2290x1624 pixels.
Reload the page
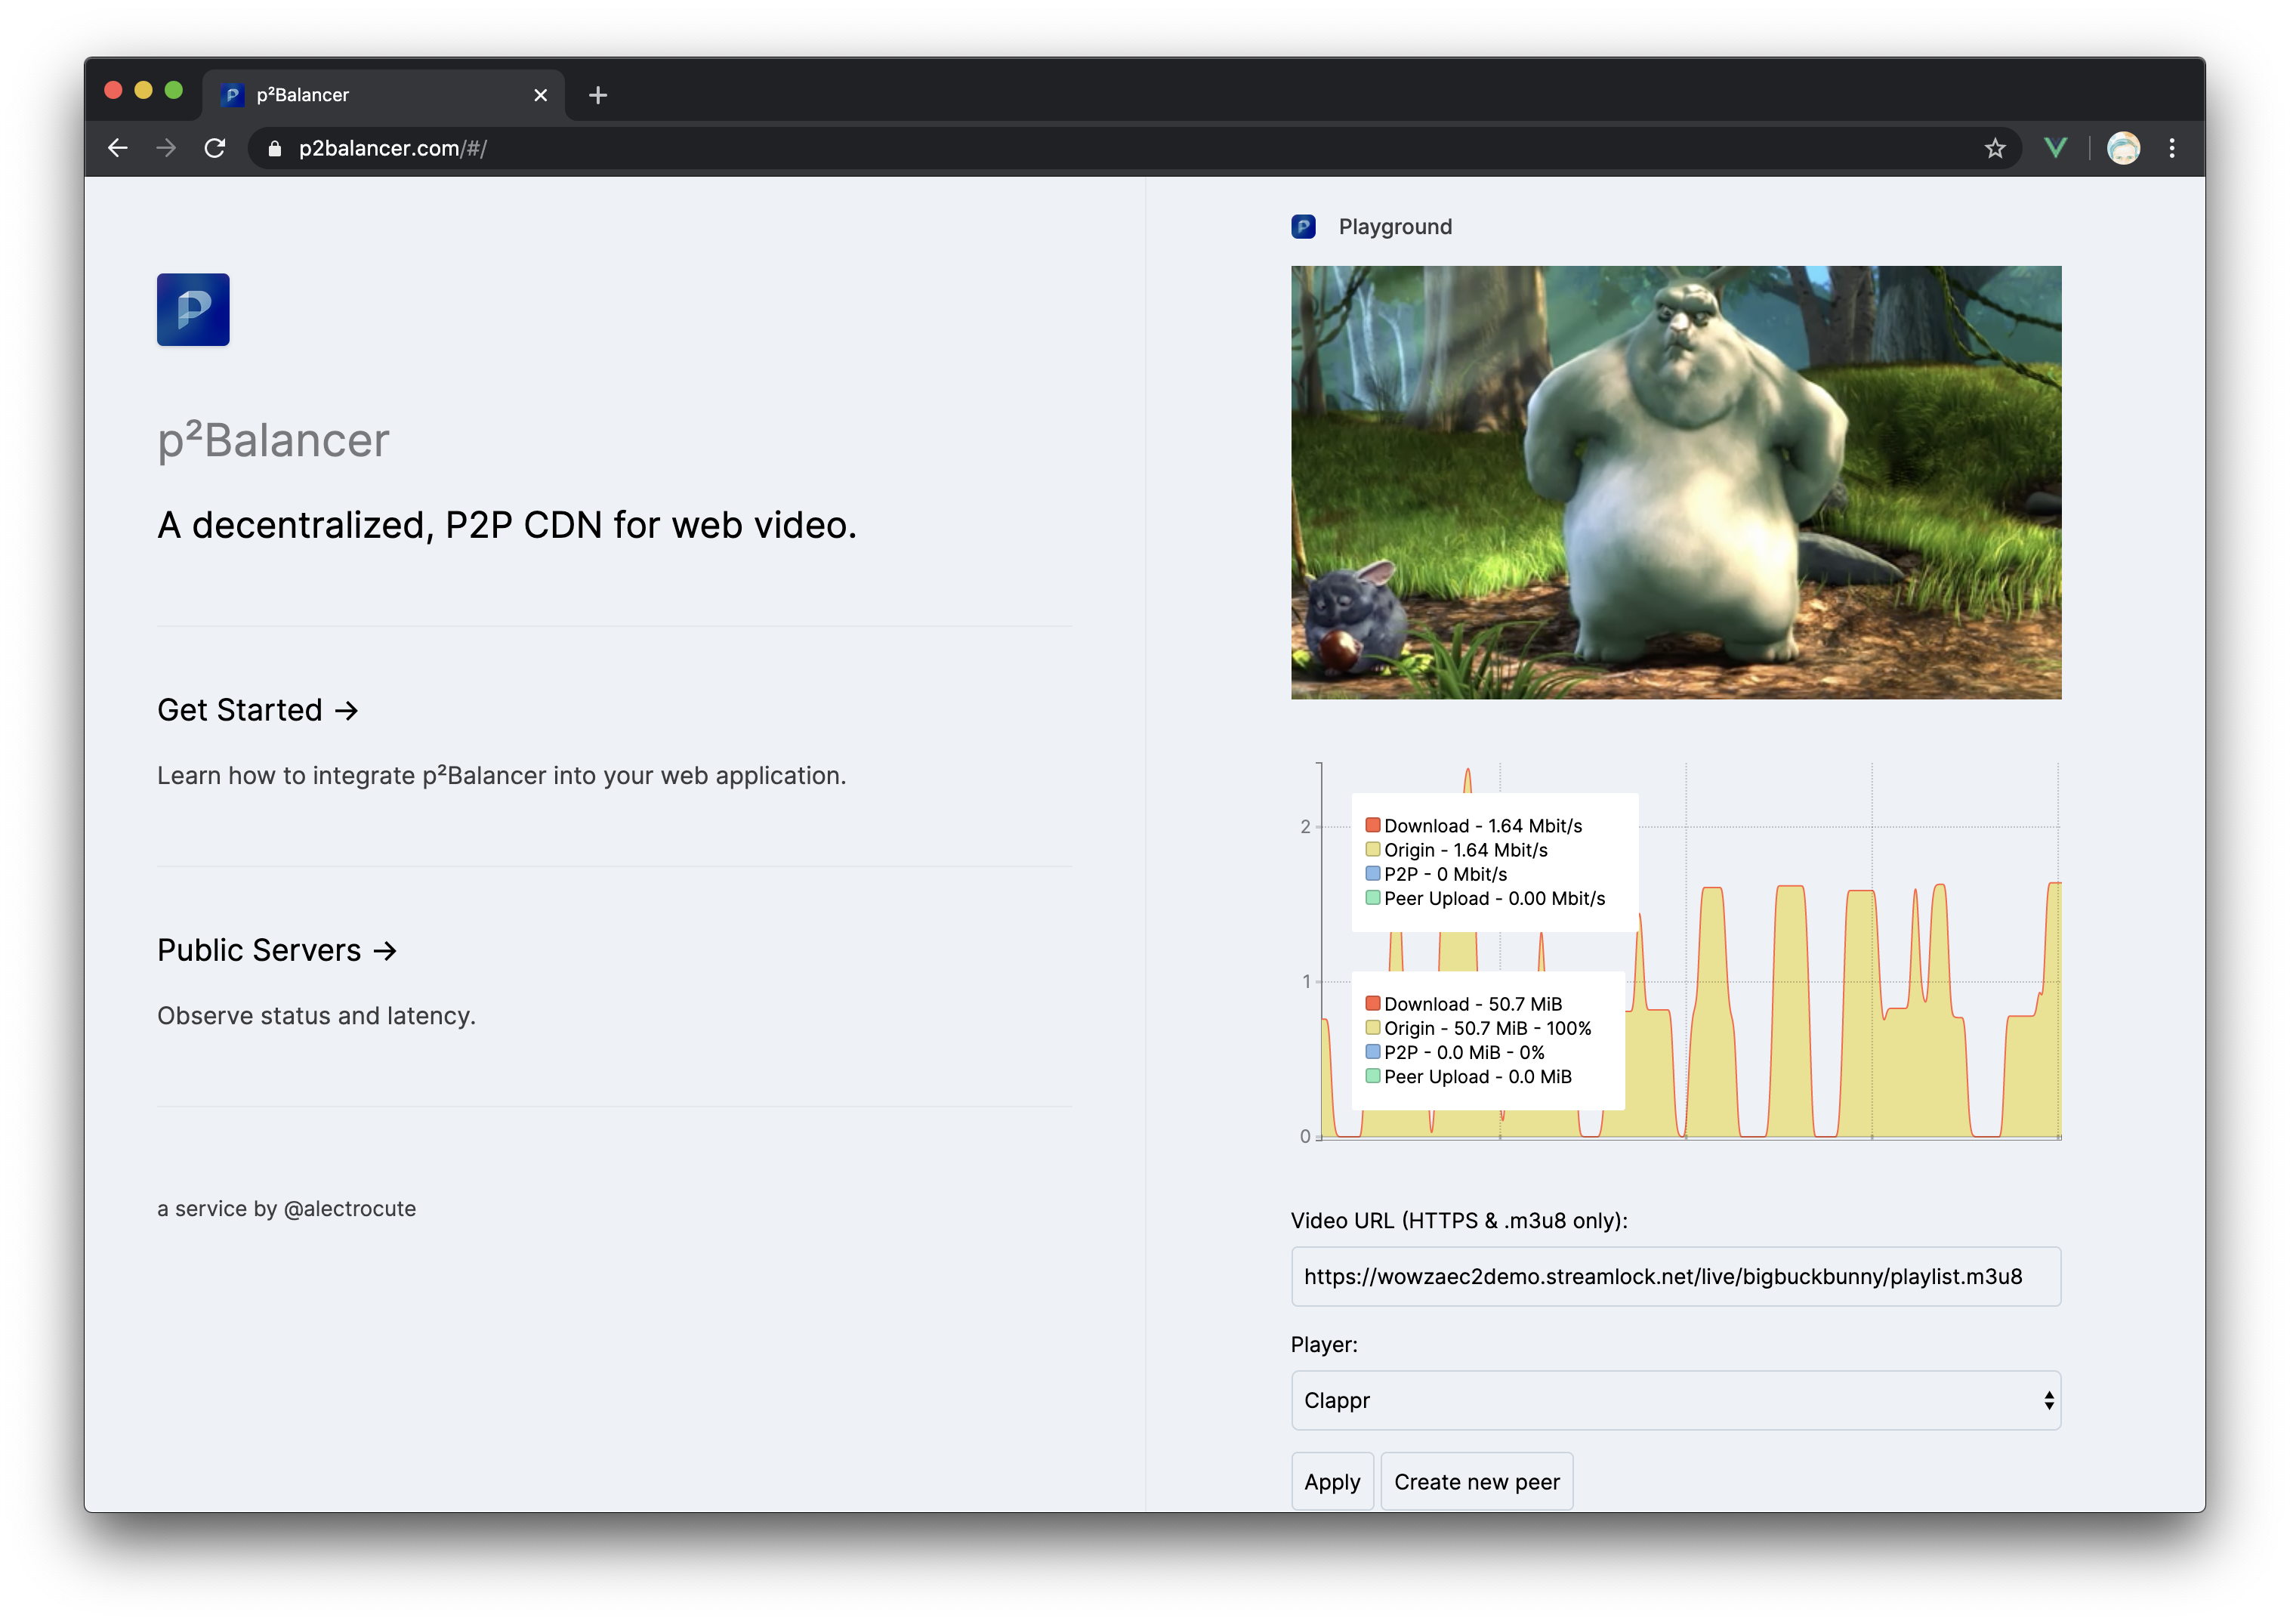[x=216, y=148]
